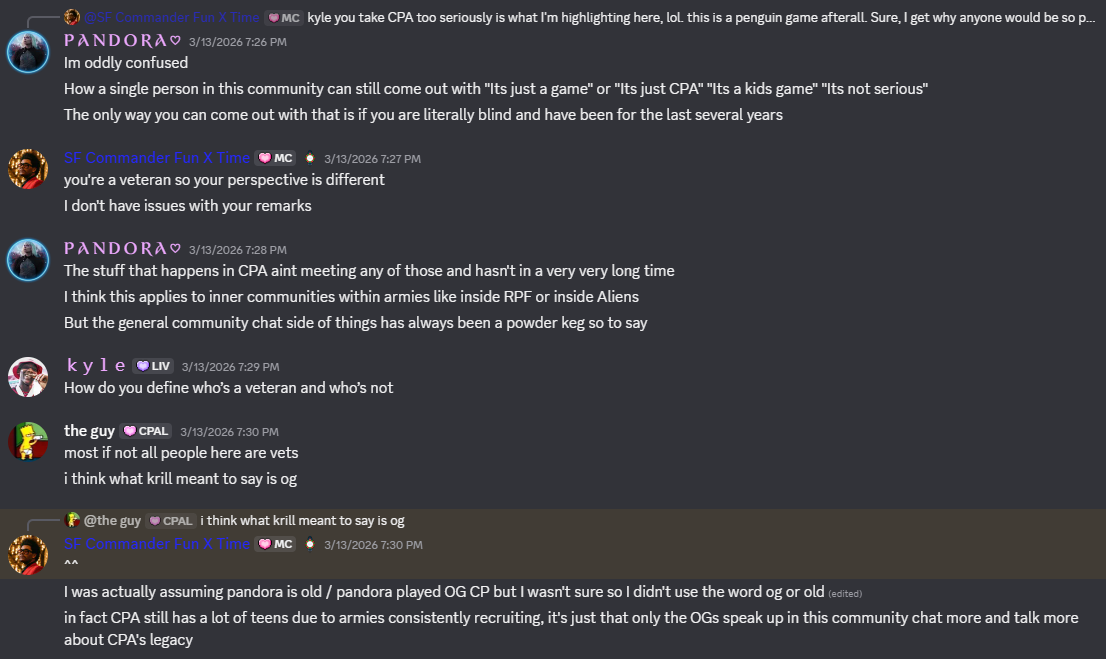Click the mini avatar in the '@the guy' reply preview
Screen dimensions: 1106x659
coord(72,520)
